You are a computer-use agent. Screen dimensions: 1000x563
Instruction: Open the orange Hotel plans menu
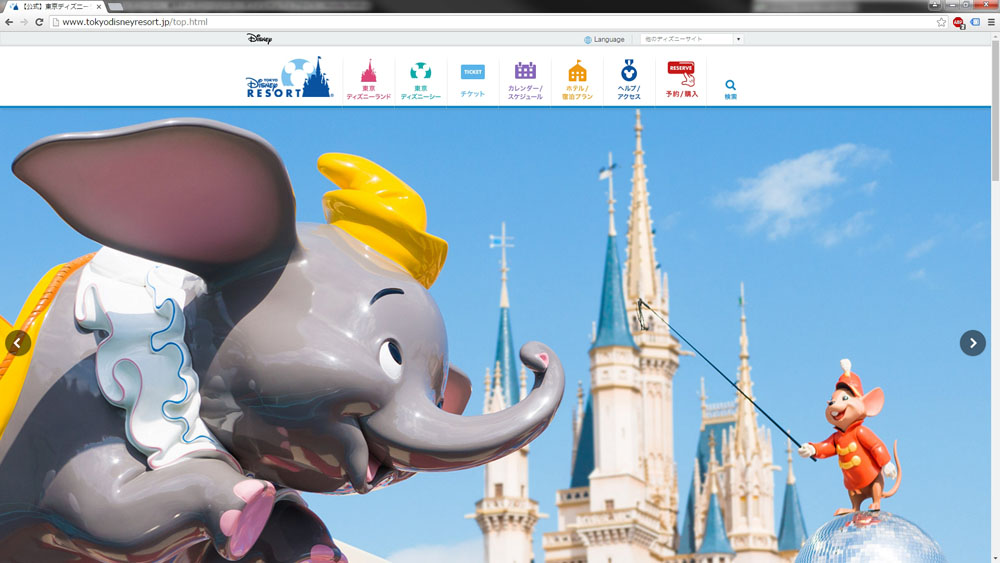(x=577, y=80)
